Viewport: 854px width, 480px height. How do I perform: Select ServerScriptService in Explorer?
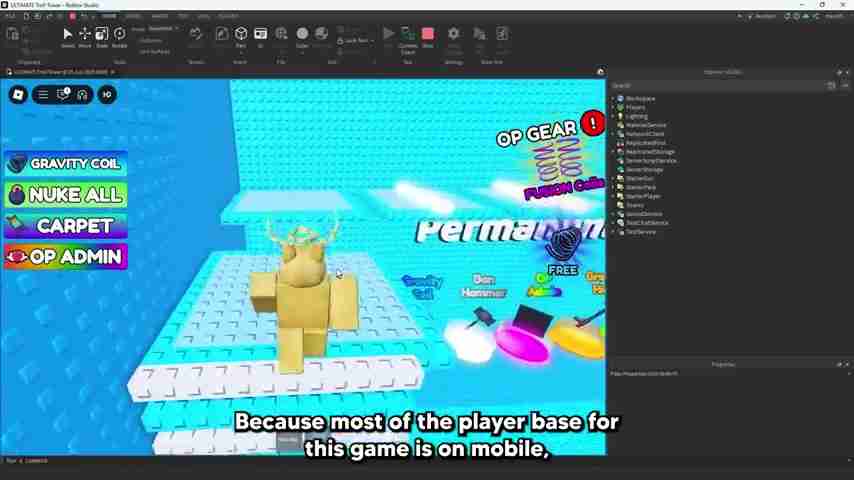651,161
